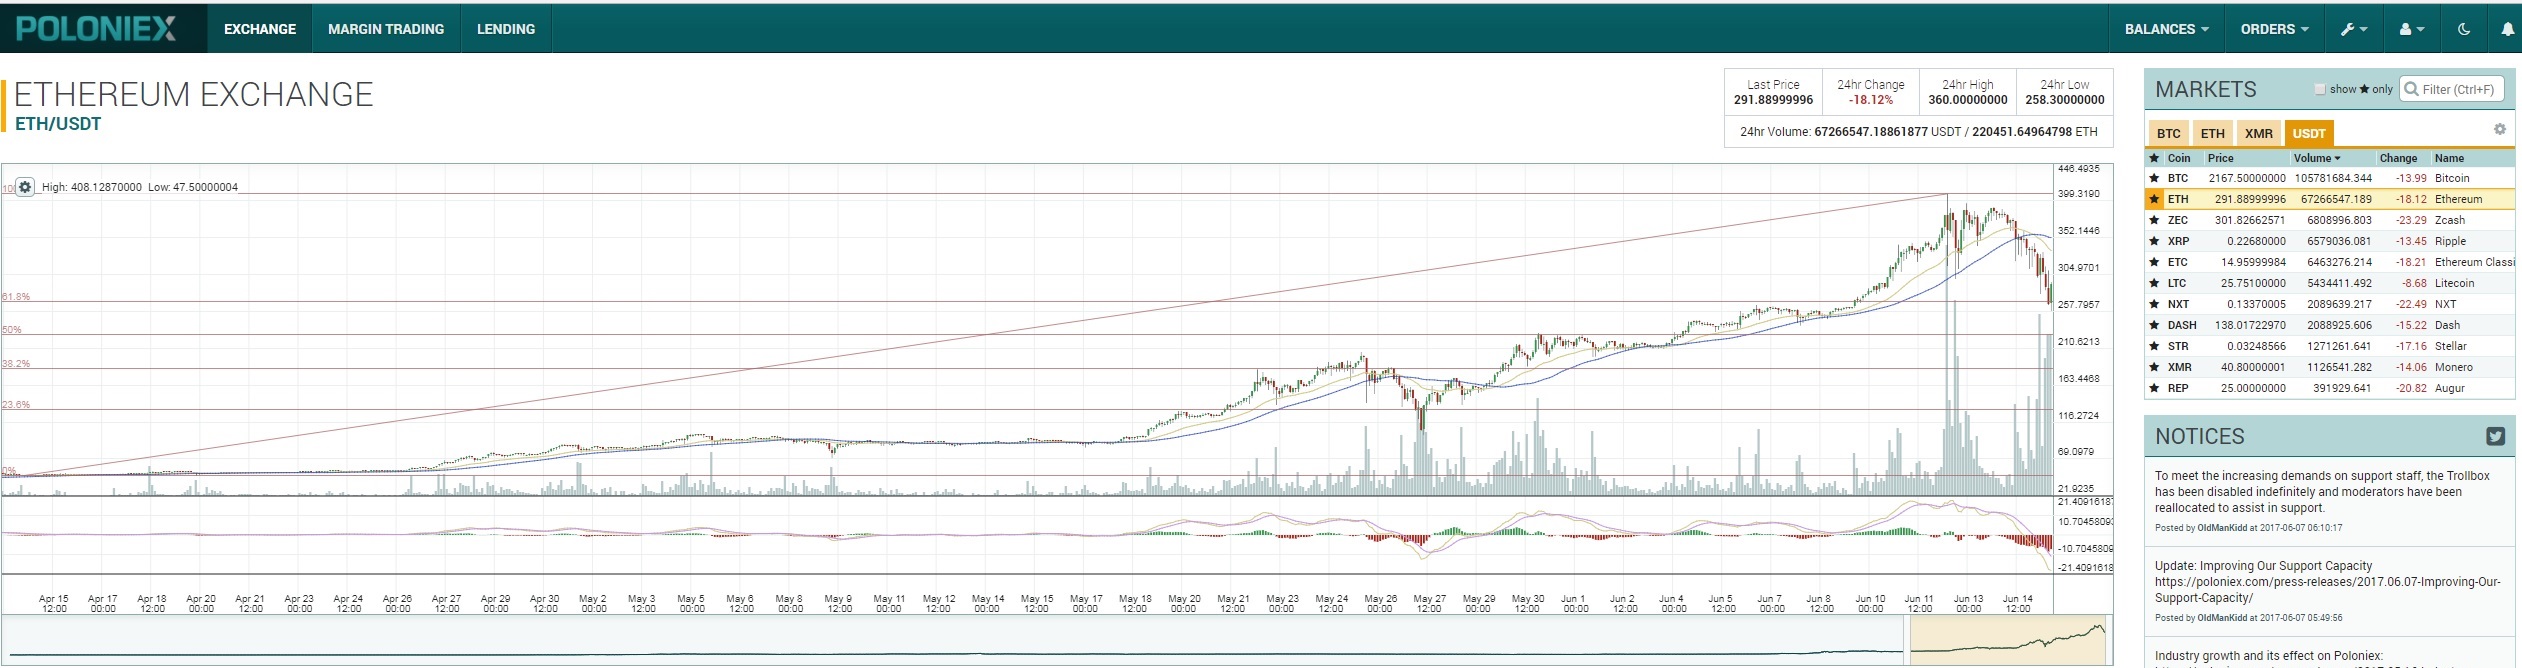Toggle the star for the BTC row

[x=2154, y=178]
